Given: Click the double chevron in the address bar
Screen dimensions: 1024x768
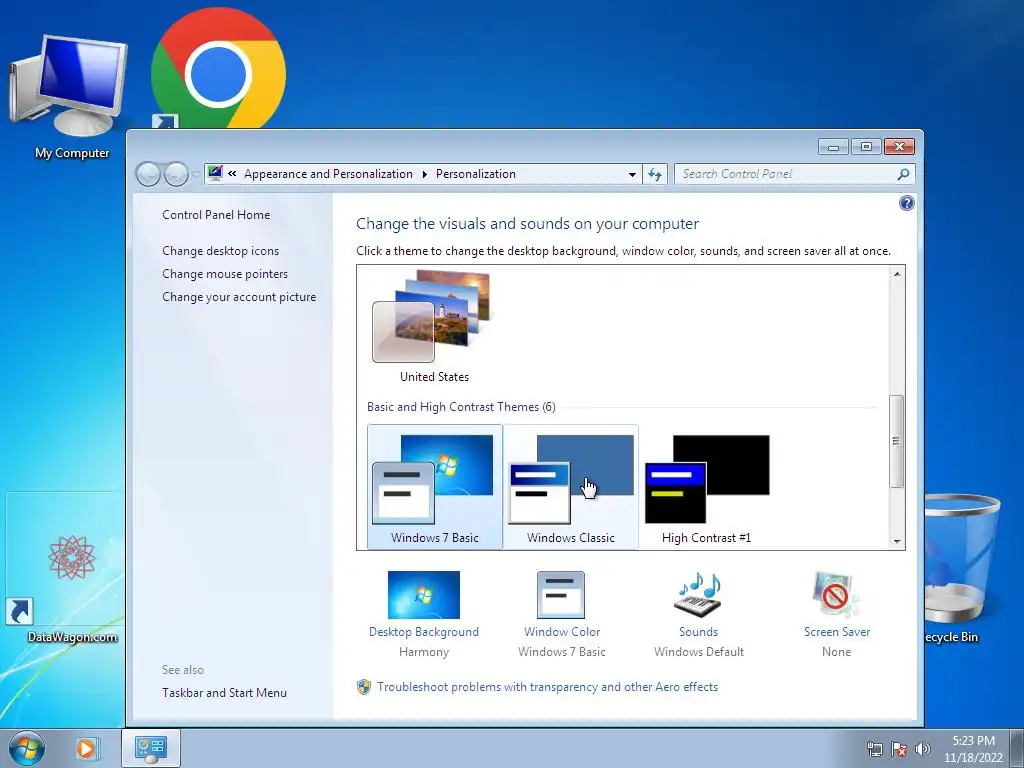Looking at the screenshot, I should coord(232,174).
